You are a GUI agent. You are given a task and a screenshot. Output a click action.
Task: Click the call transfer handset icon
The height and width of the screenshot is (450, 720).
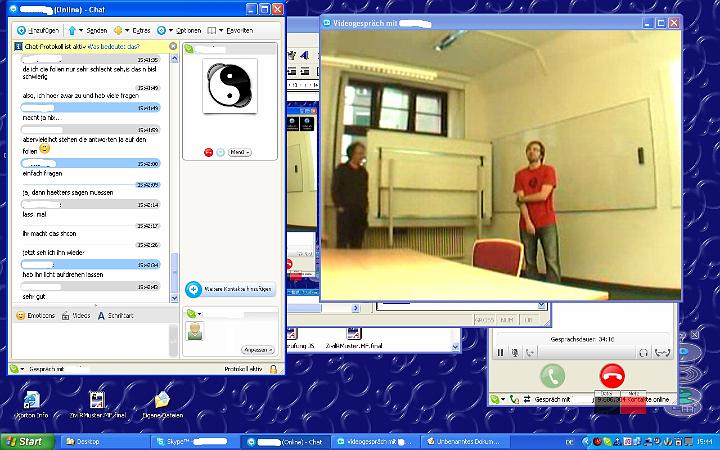663,353
